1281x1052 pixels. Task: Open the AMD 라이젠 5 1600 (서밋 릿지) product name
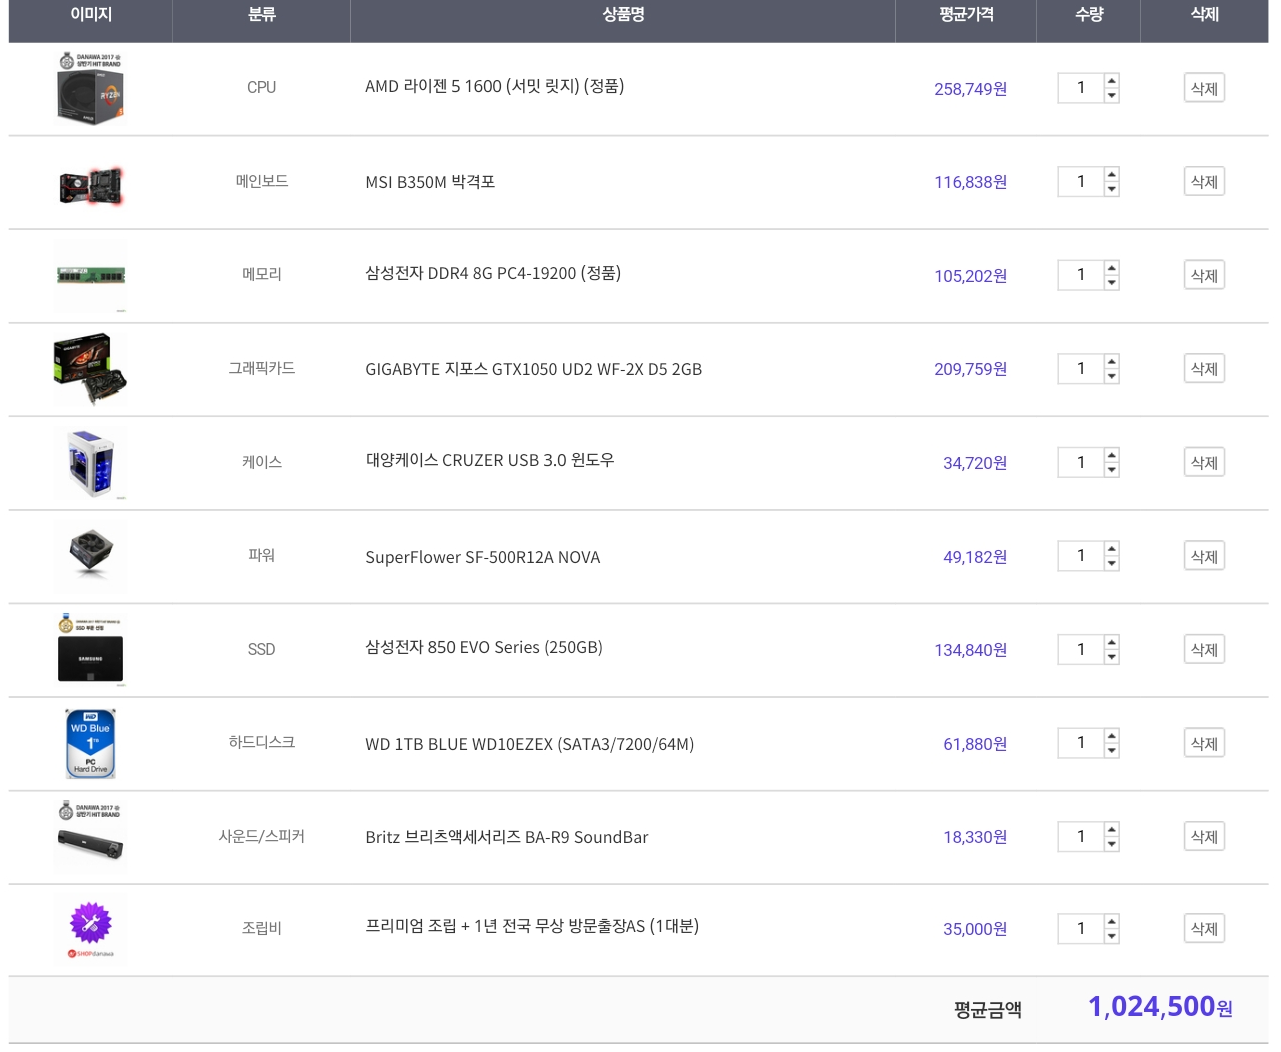pyautogui.click(x=494, y=86)
